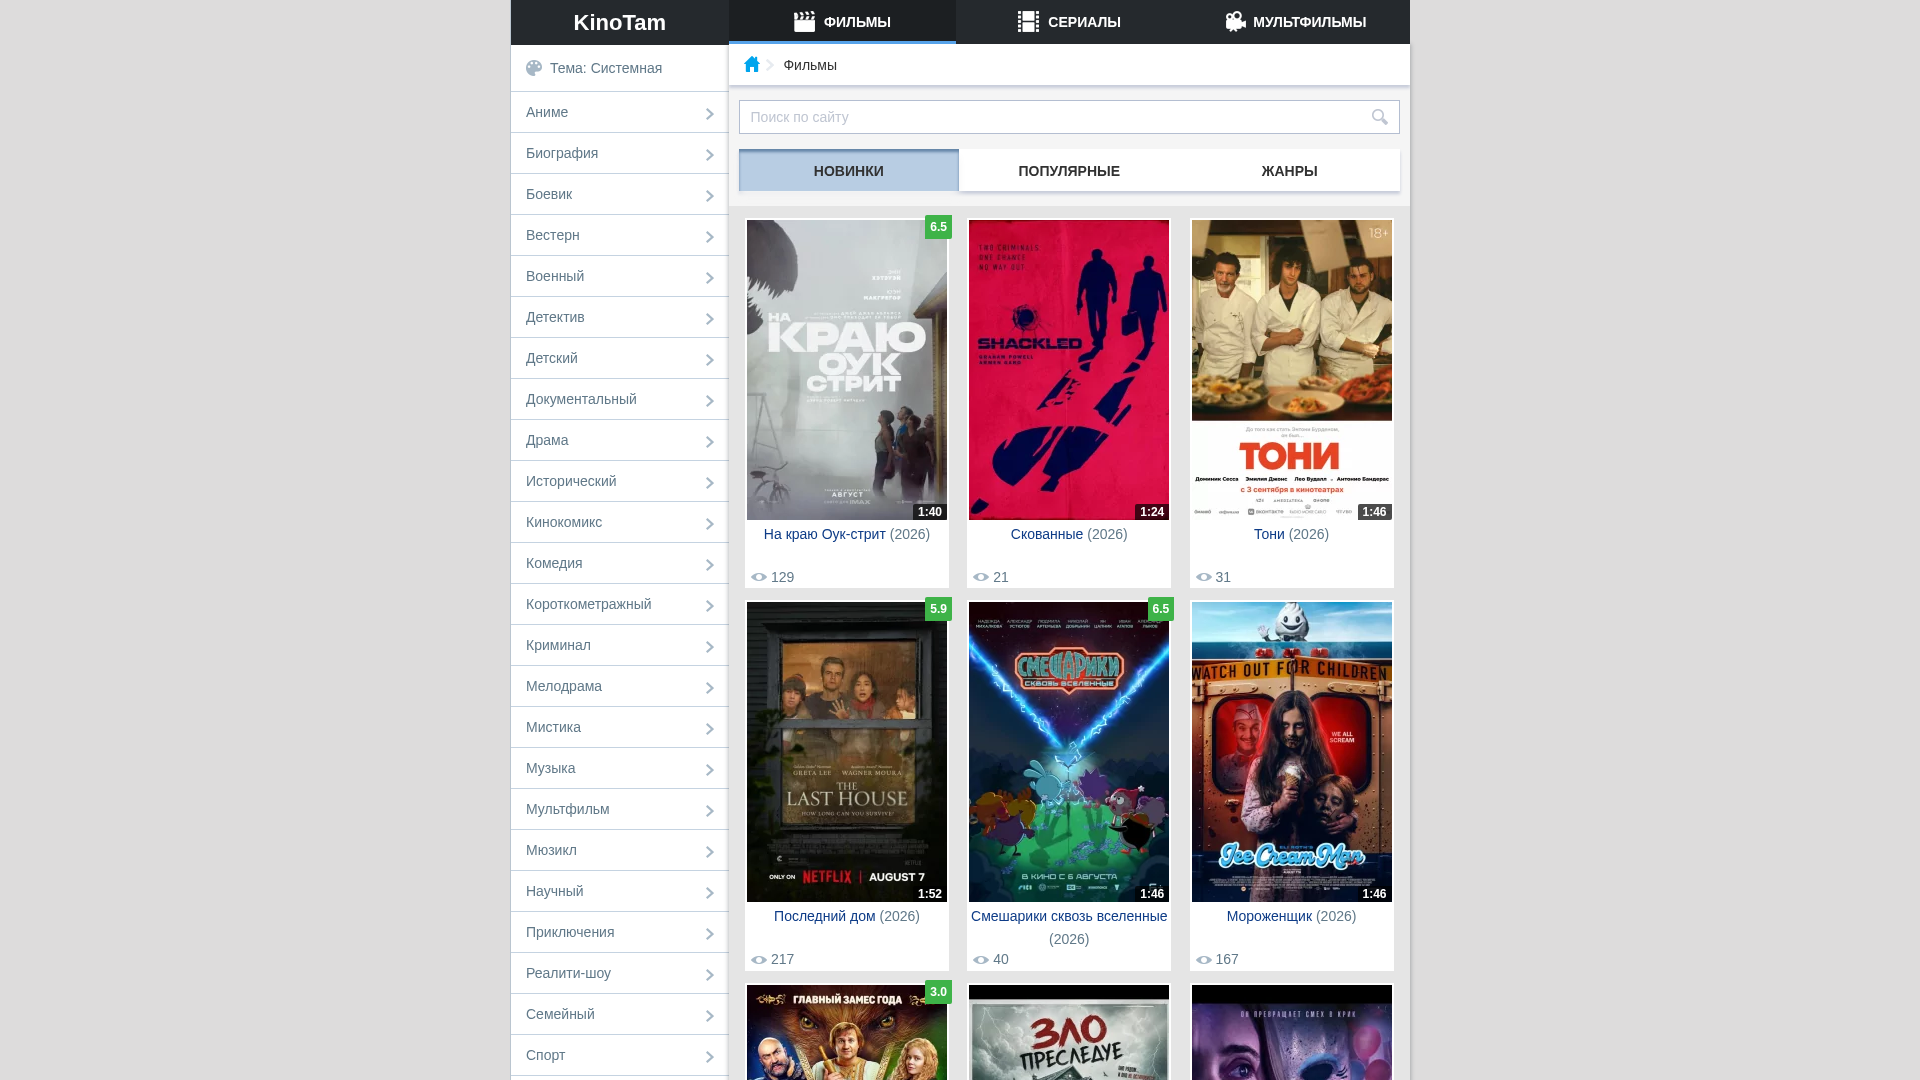Click views eye icon under Скованные
This screenshot has height=1080, width=1920.
coord(981,577)
